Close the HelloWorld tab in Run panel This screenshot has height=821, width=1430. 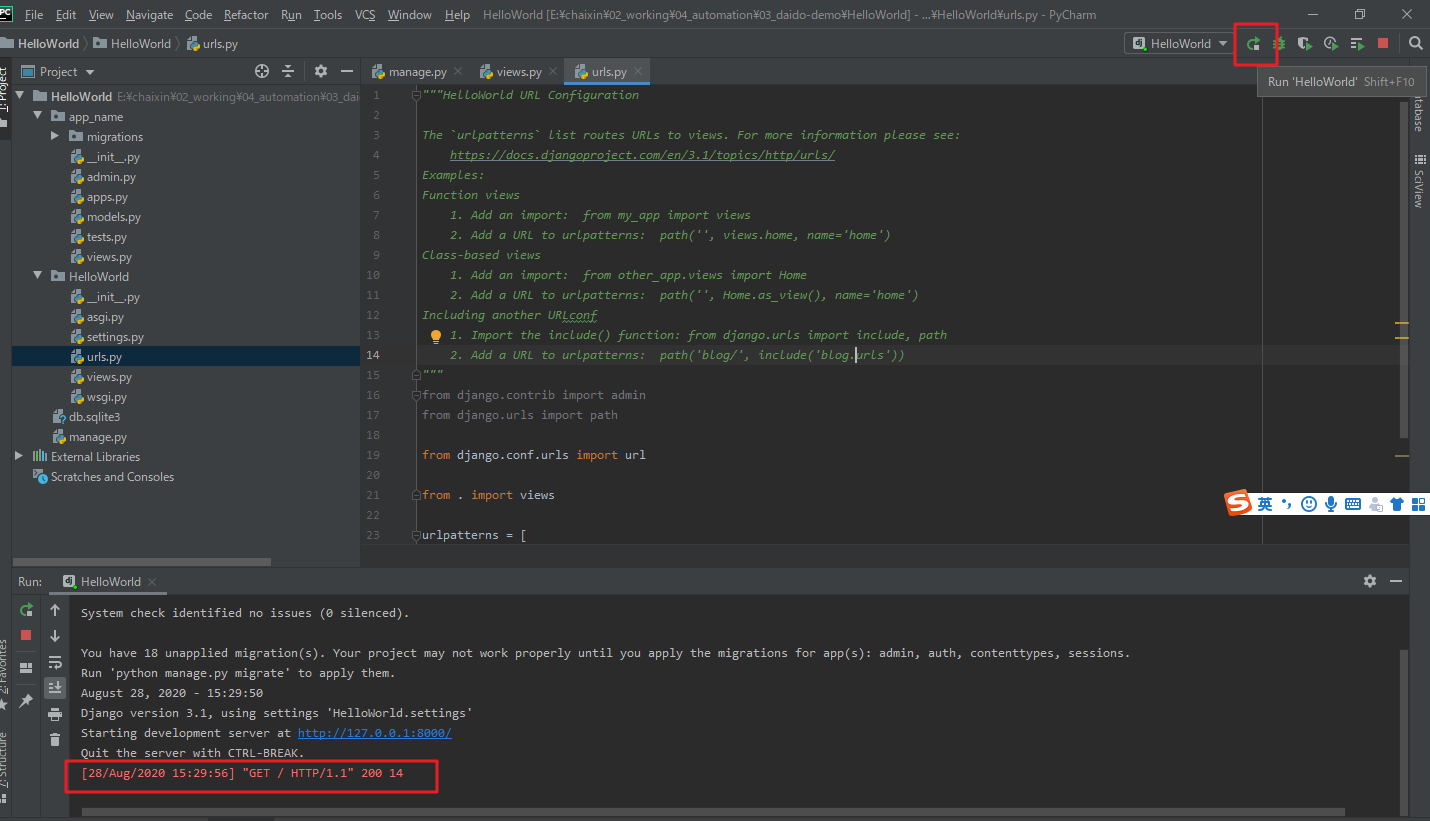pyautogui.click(x=152, y=581)
